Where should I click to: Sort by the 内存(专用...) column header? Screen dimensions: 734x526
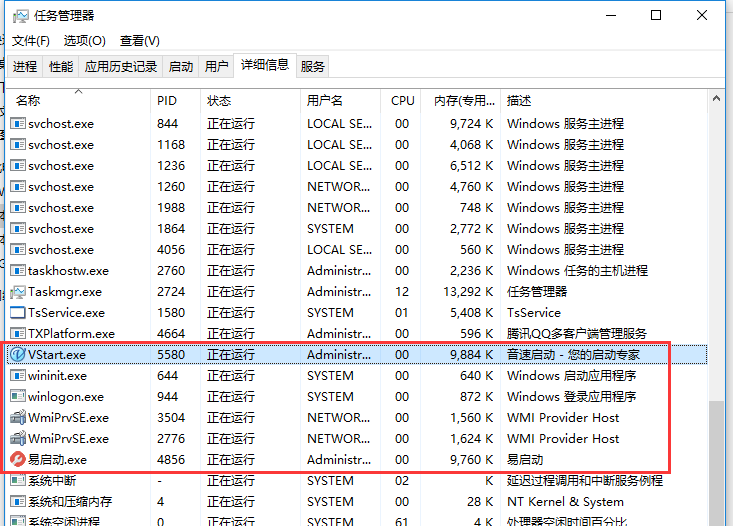pos(461,101)
